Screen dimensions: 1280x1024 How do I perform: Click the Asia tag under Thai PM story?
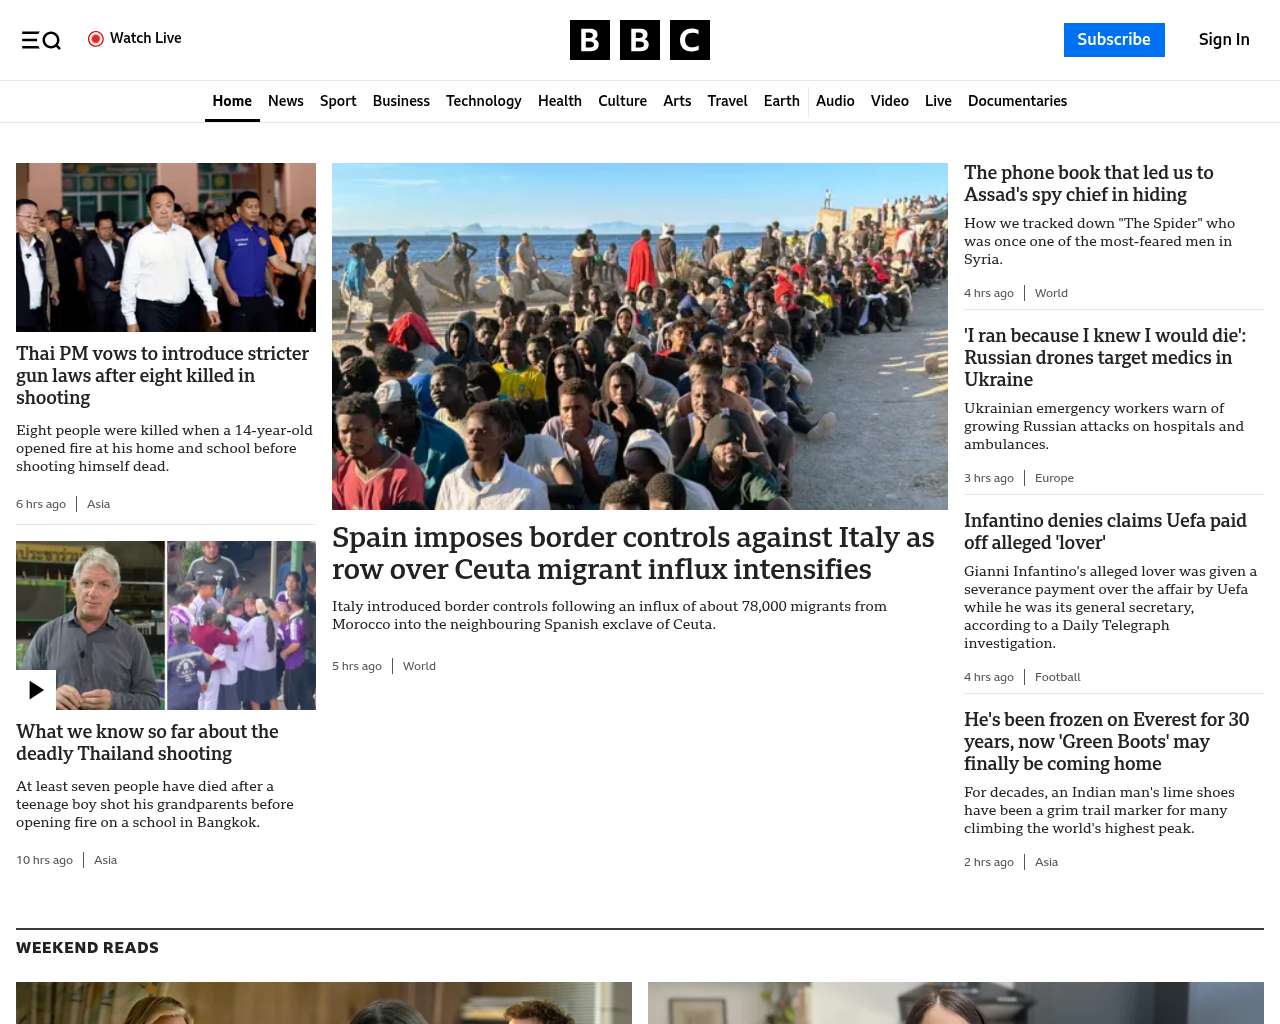coord(98,504)
